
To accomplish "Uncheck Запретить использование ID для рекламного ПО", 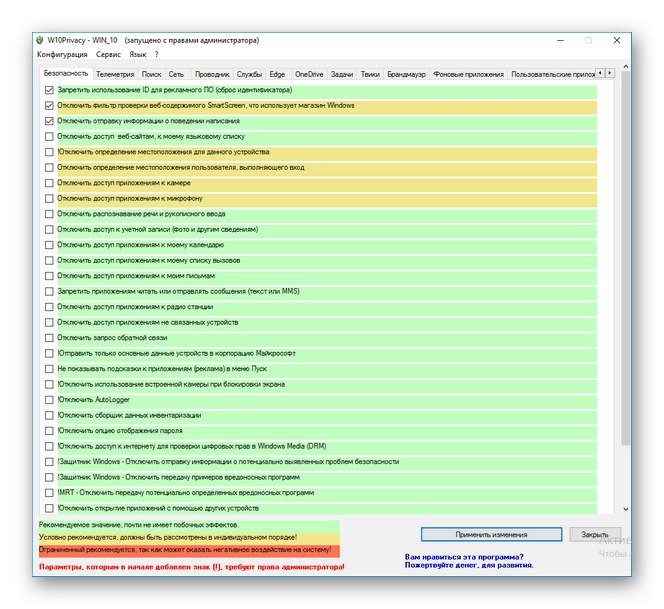I will click(x=49, y=90).
